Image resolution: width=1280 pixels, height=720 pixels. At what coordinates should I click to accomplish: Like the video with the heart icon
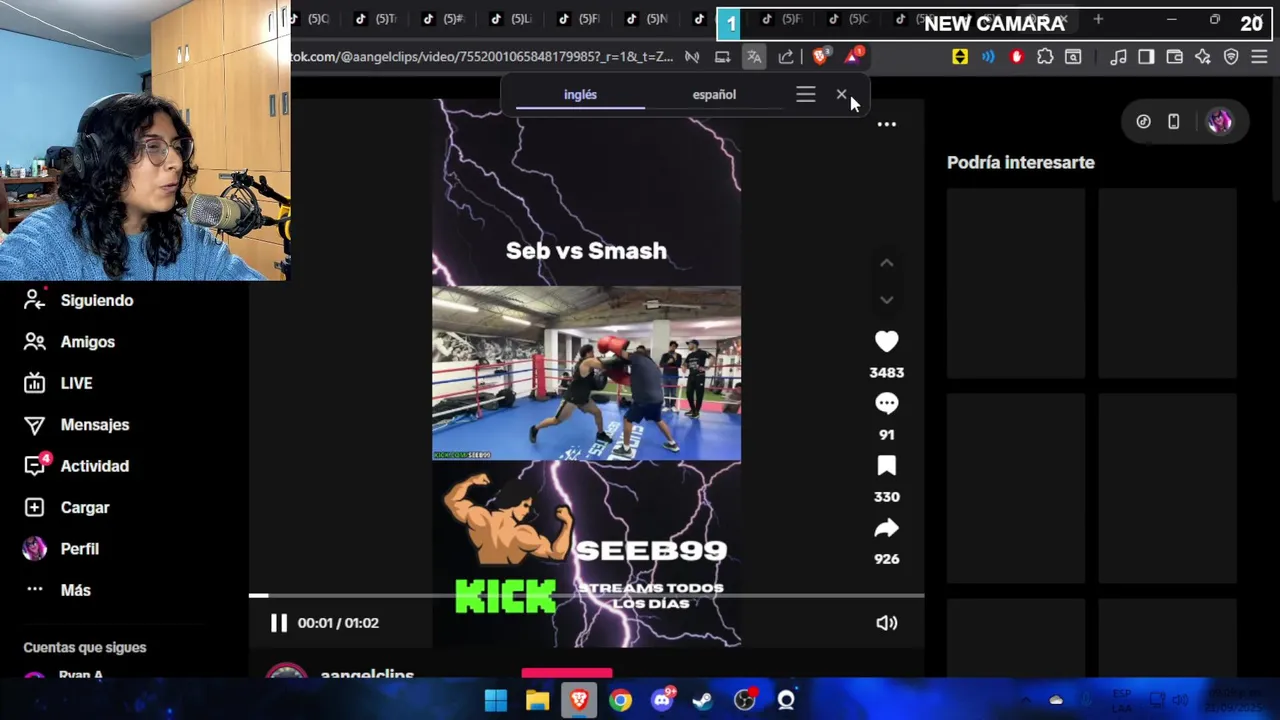tap(886, 342)
